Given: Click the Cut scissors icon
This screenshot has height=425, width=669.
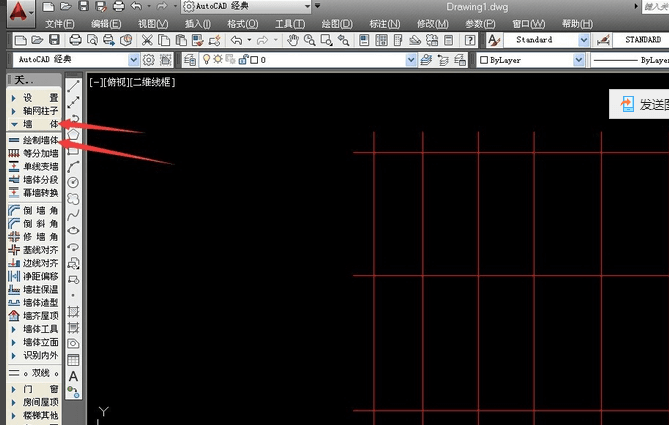Looking at the screenshot, I should pyautogui.click(x=147, y=41).
